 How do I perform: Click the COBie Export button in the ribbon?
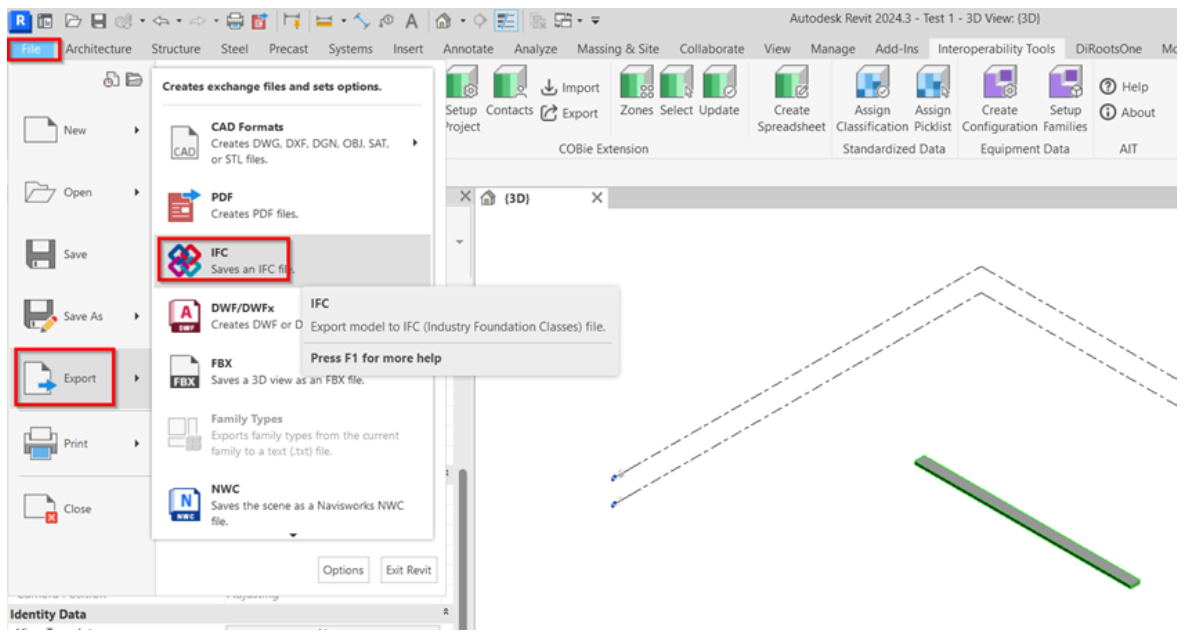[570, 114]
